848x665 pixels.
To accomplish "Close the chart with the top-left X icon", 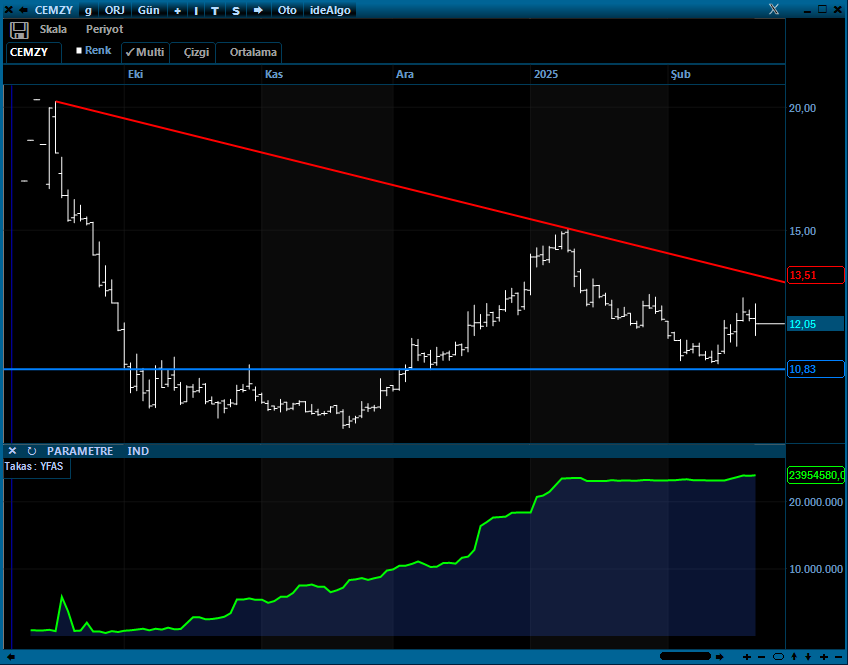I will tap(8, 10).
